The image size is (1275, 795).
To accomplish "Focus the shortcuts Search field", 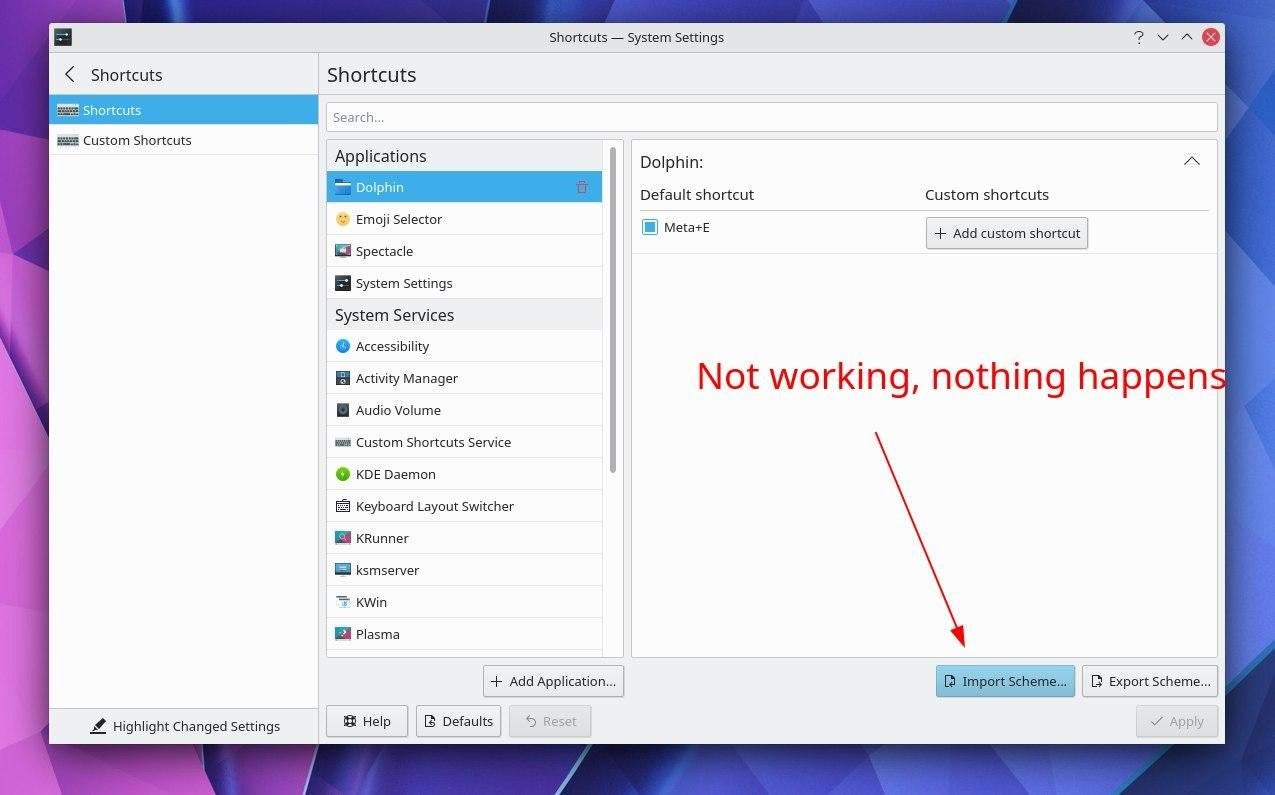I will [x=771, y=117].
